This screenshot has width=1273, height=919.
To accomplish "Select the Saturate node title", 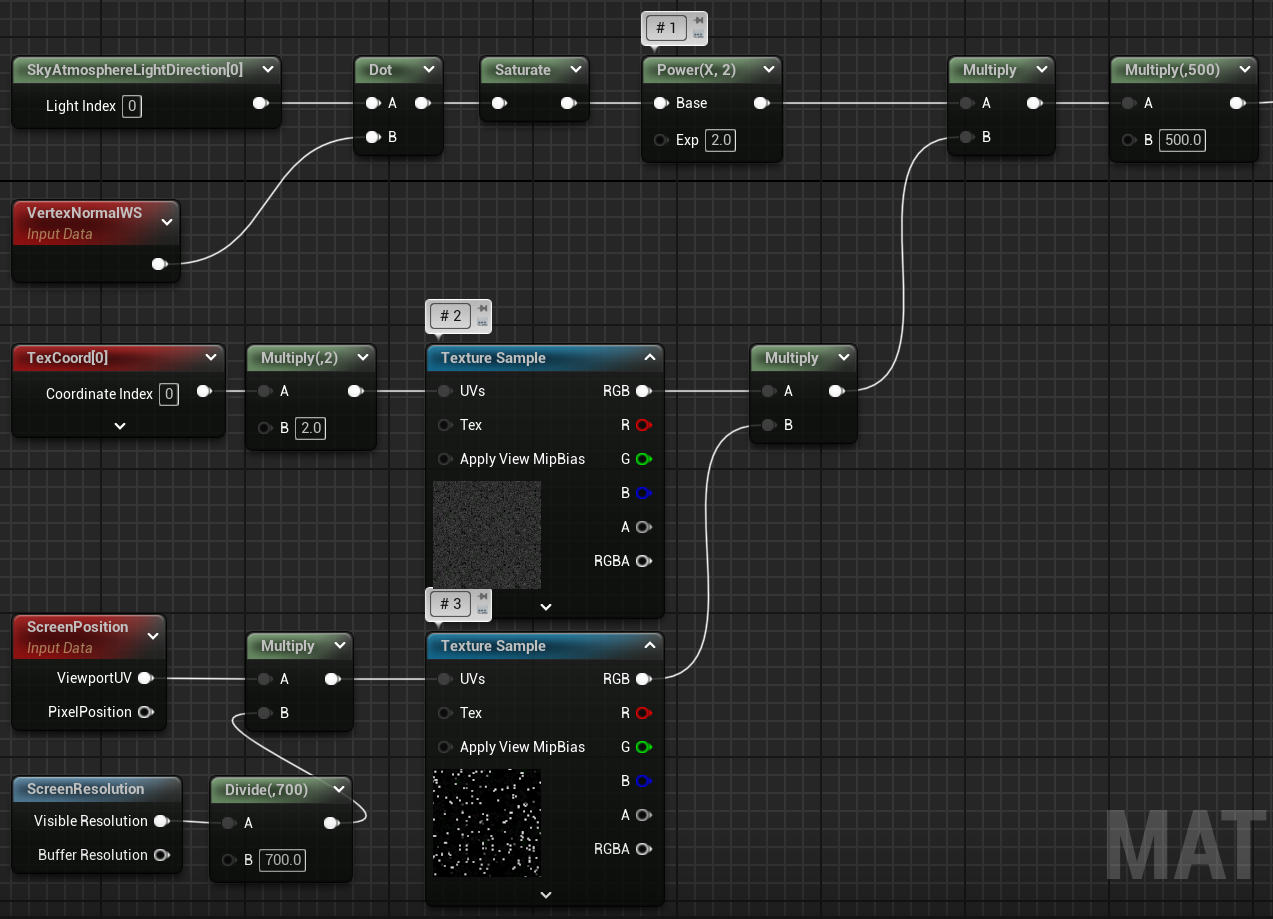I will (x=523, y=70).
